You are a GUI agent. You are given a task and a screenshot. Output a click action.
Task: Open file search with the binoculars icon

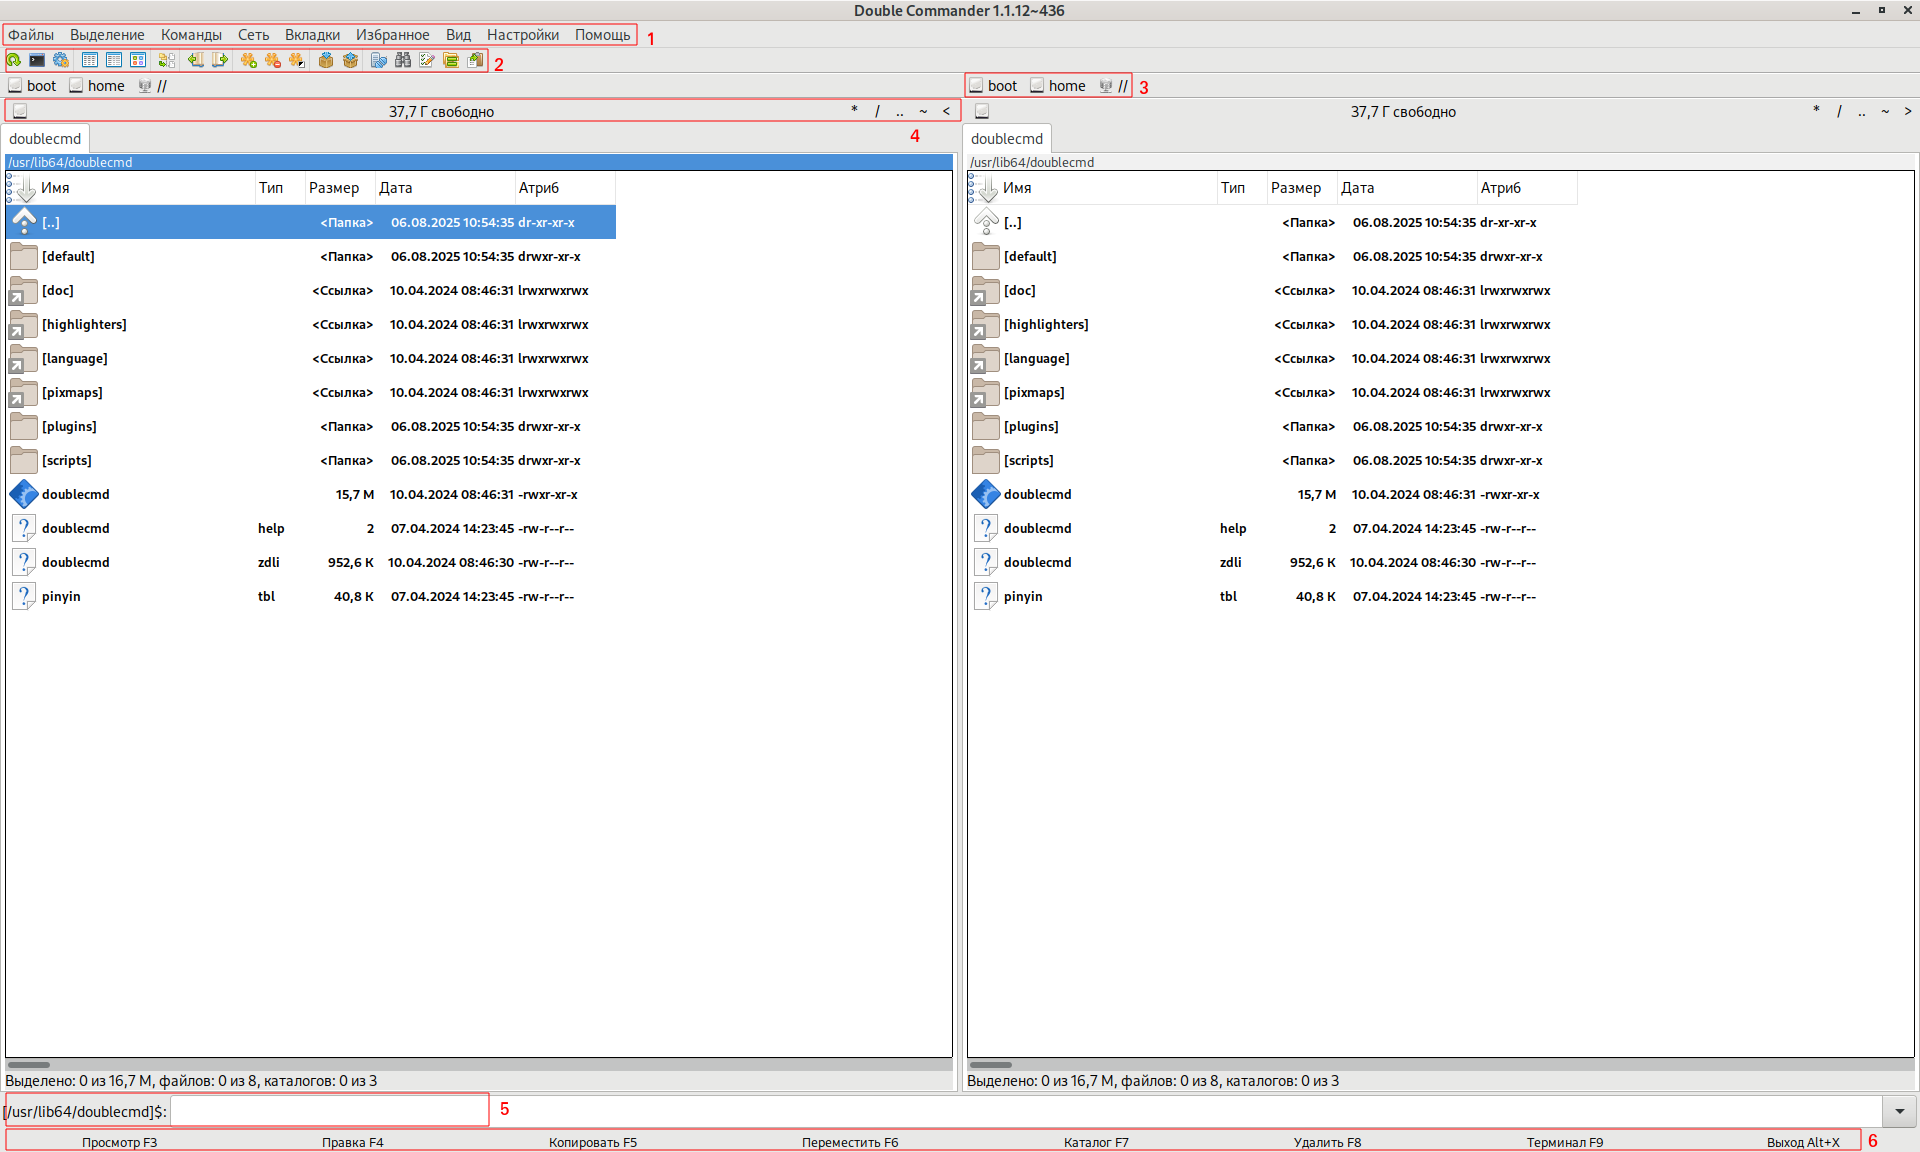[x=403, y=61]
